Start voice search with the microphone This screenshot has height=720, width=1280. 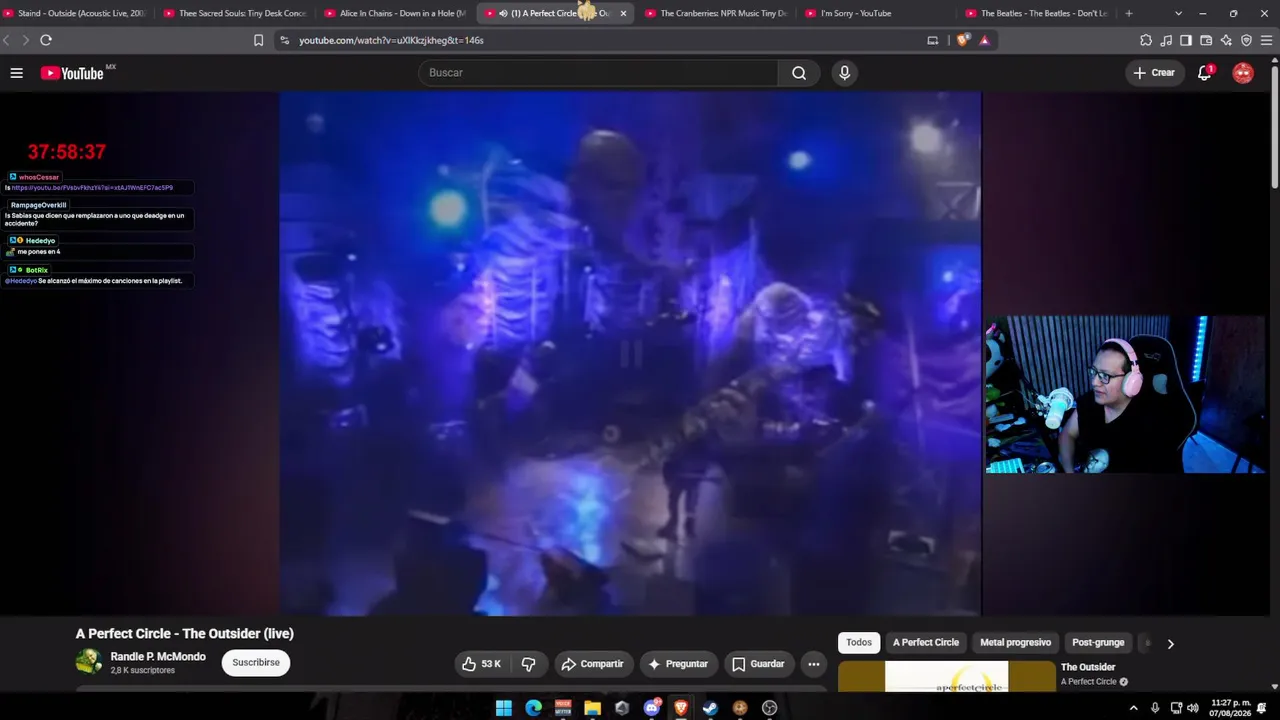845,73
